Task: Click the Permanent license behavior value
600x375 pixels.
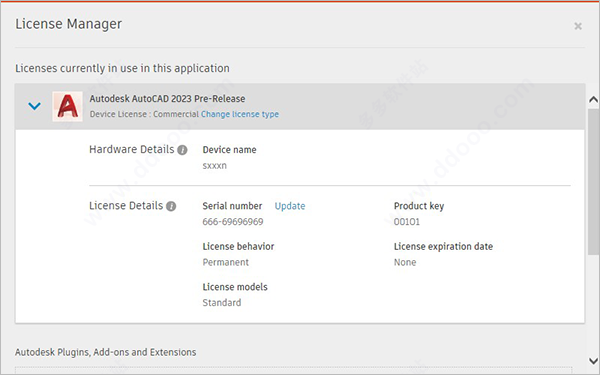Action: [226, 262]
